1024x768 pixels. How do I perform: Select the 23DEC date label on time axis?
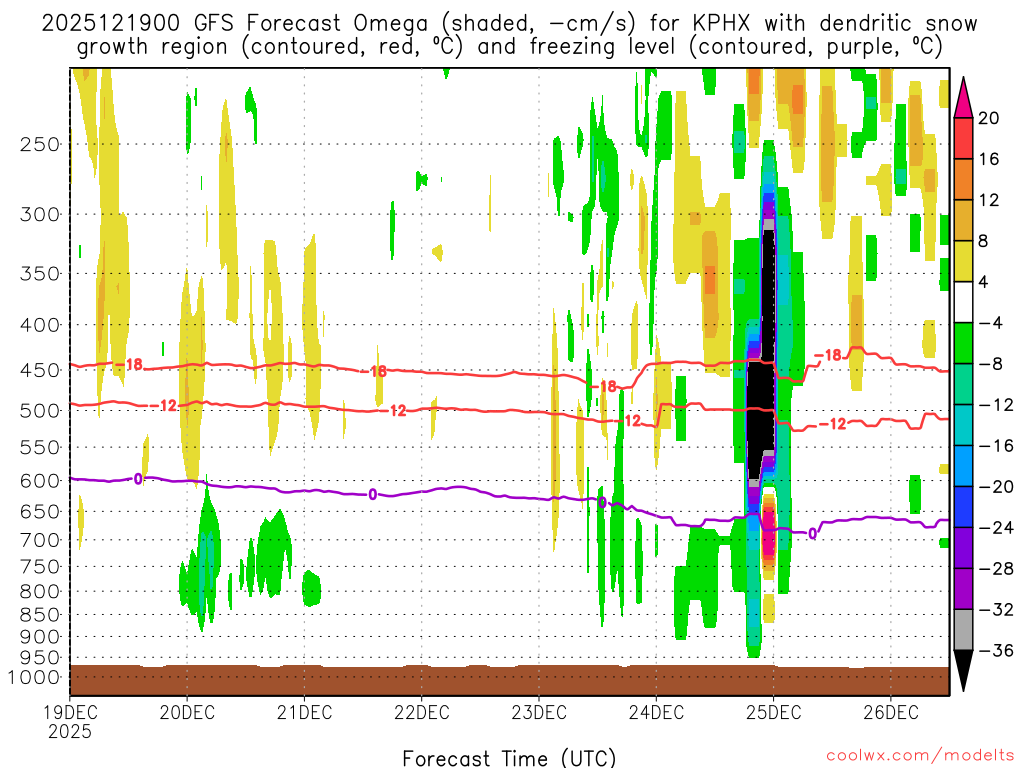point(539,712)
